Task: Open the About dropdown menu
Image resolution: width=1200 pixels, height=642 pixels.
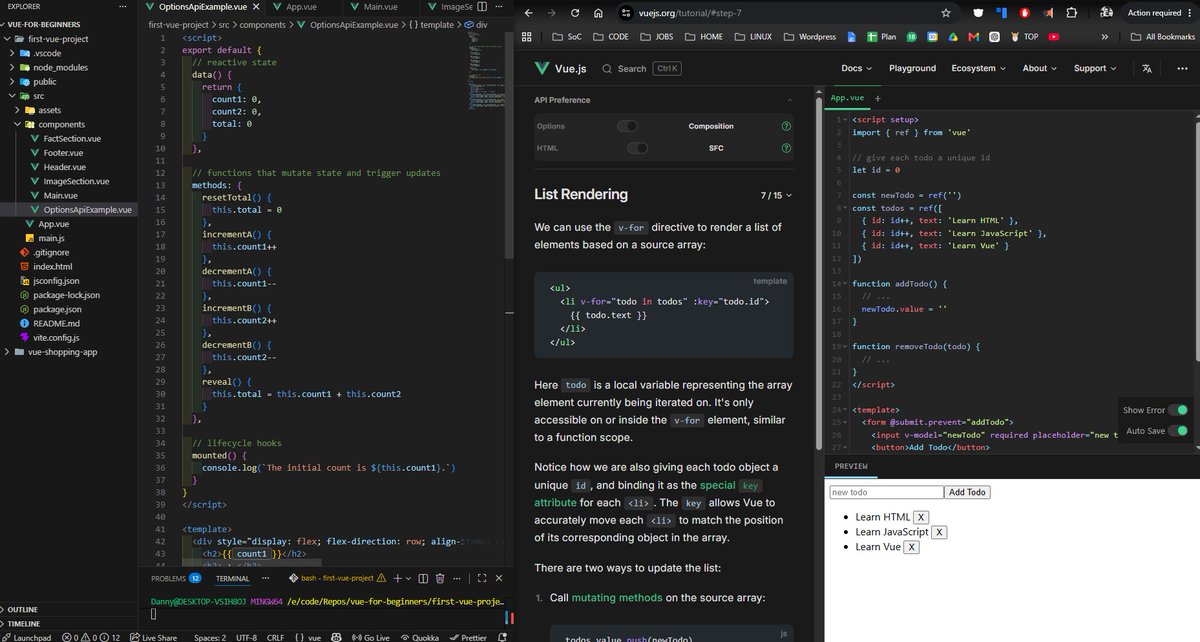Action: pyautogui.click(x=1040, y=68)
